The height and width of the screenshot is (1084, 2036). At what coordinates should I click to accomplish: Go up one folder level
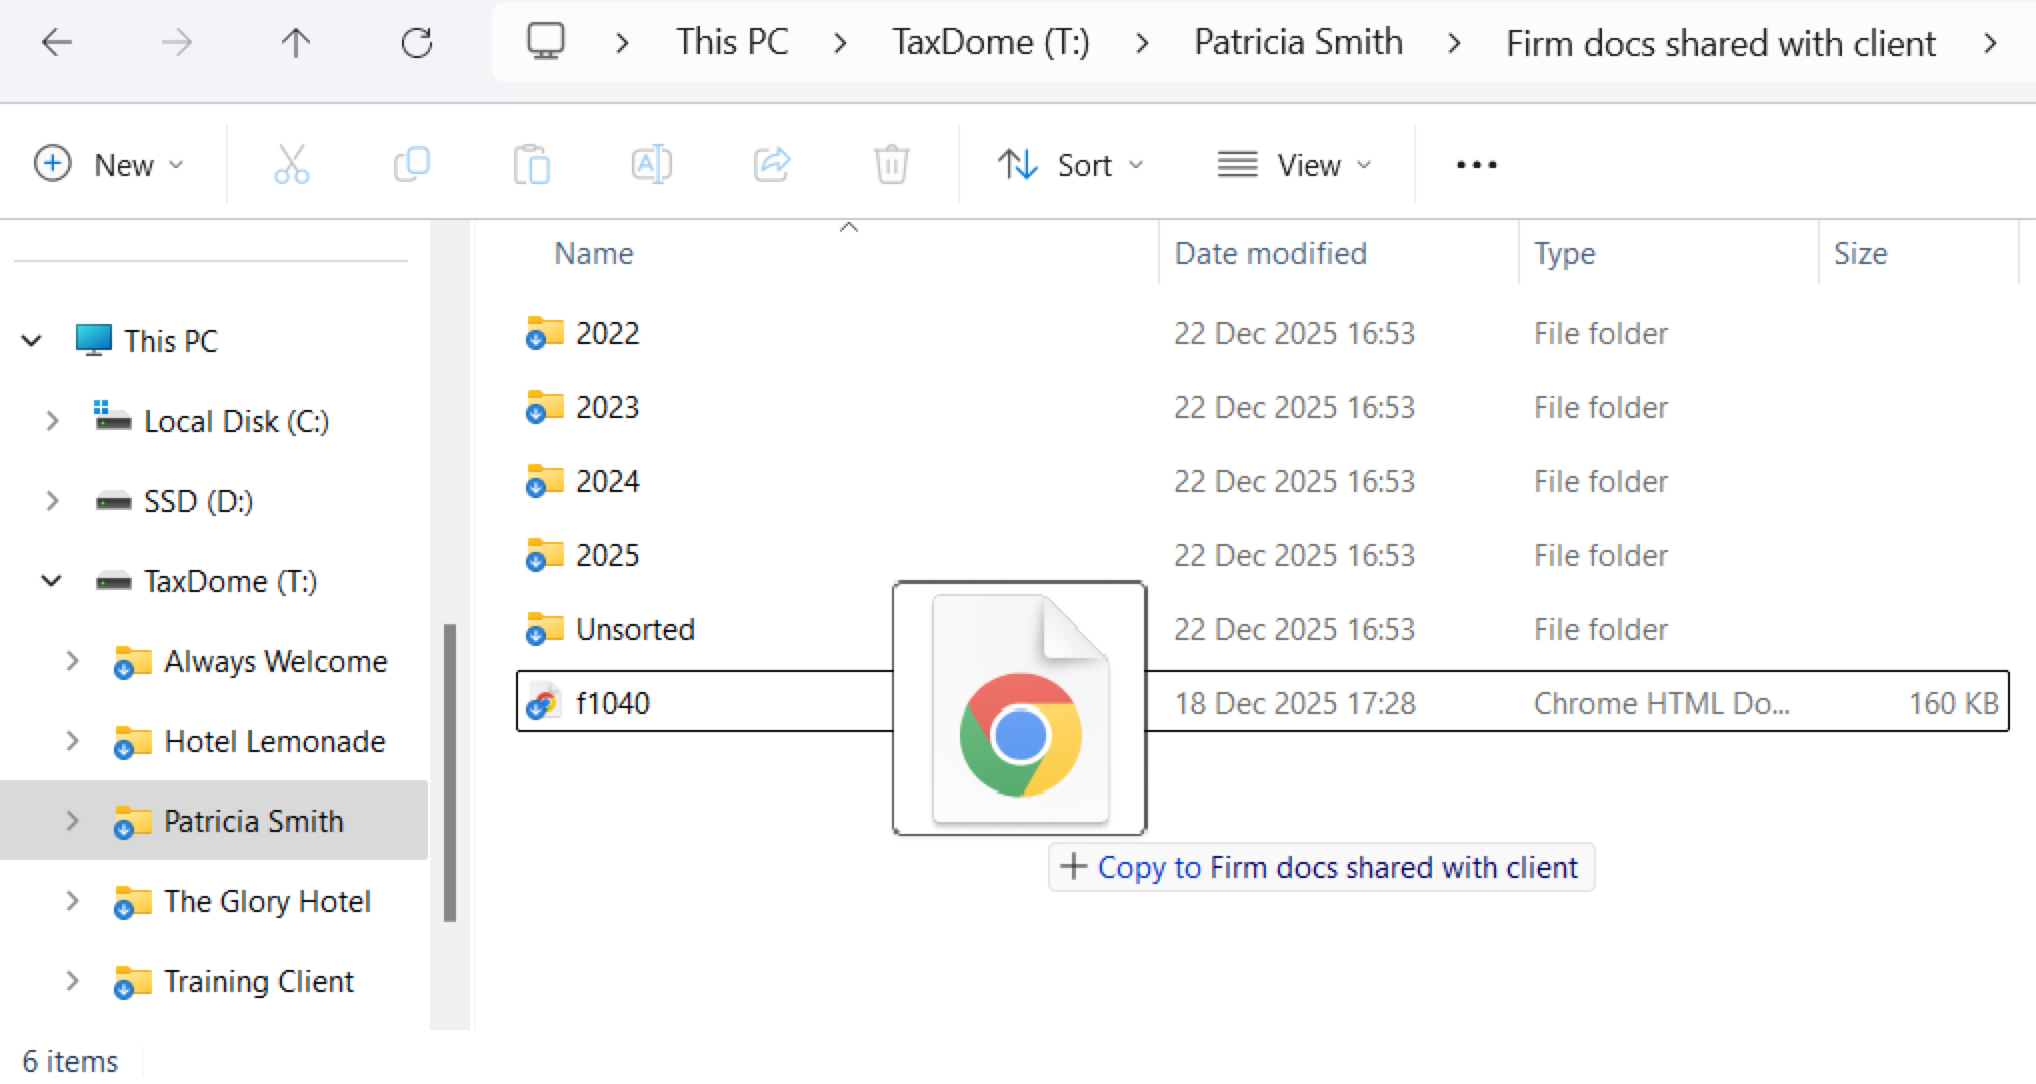coord(295,43)
